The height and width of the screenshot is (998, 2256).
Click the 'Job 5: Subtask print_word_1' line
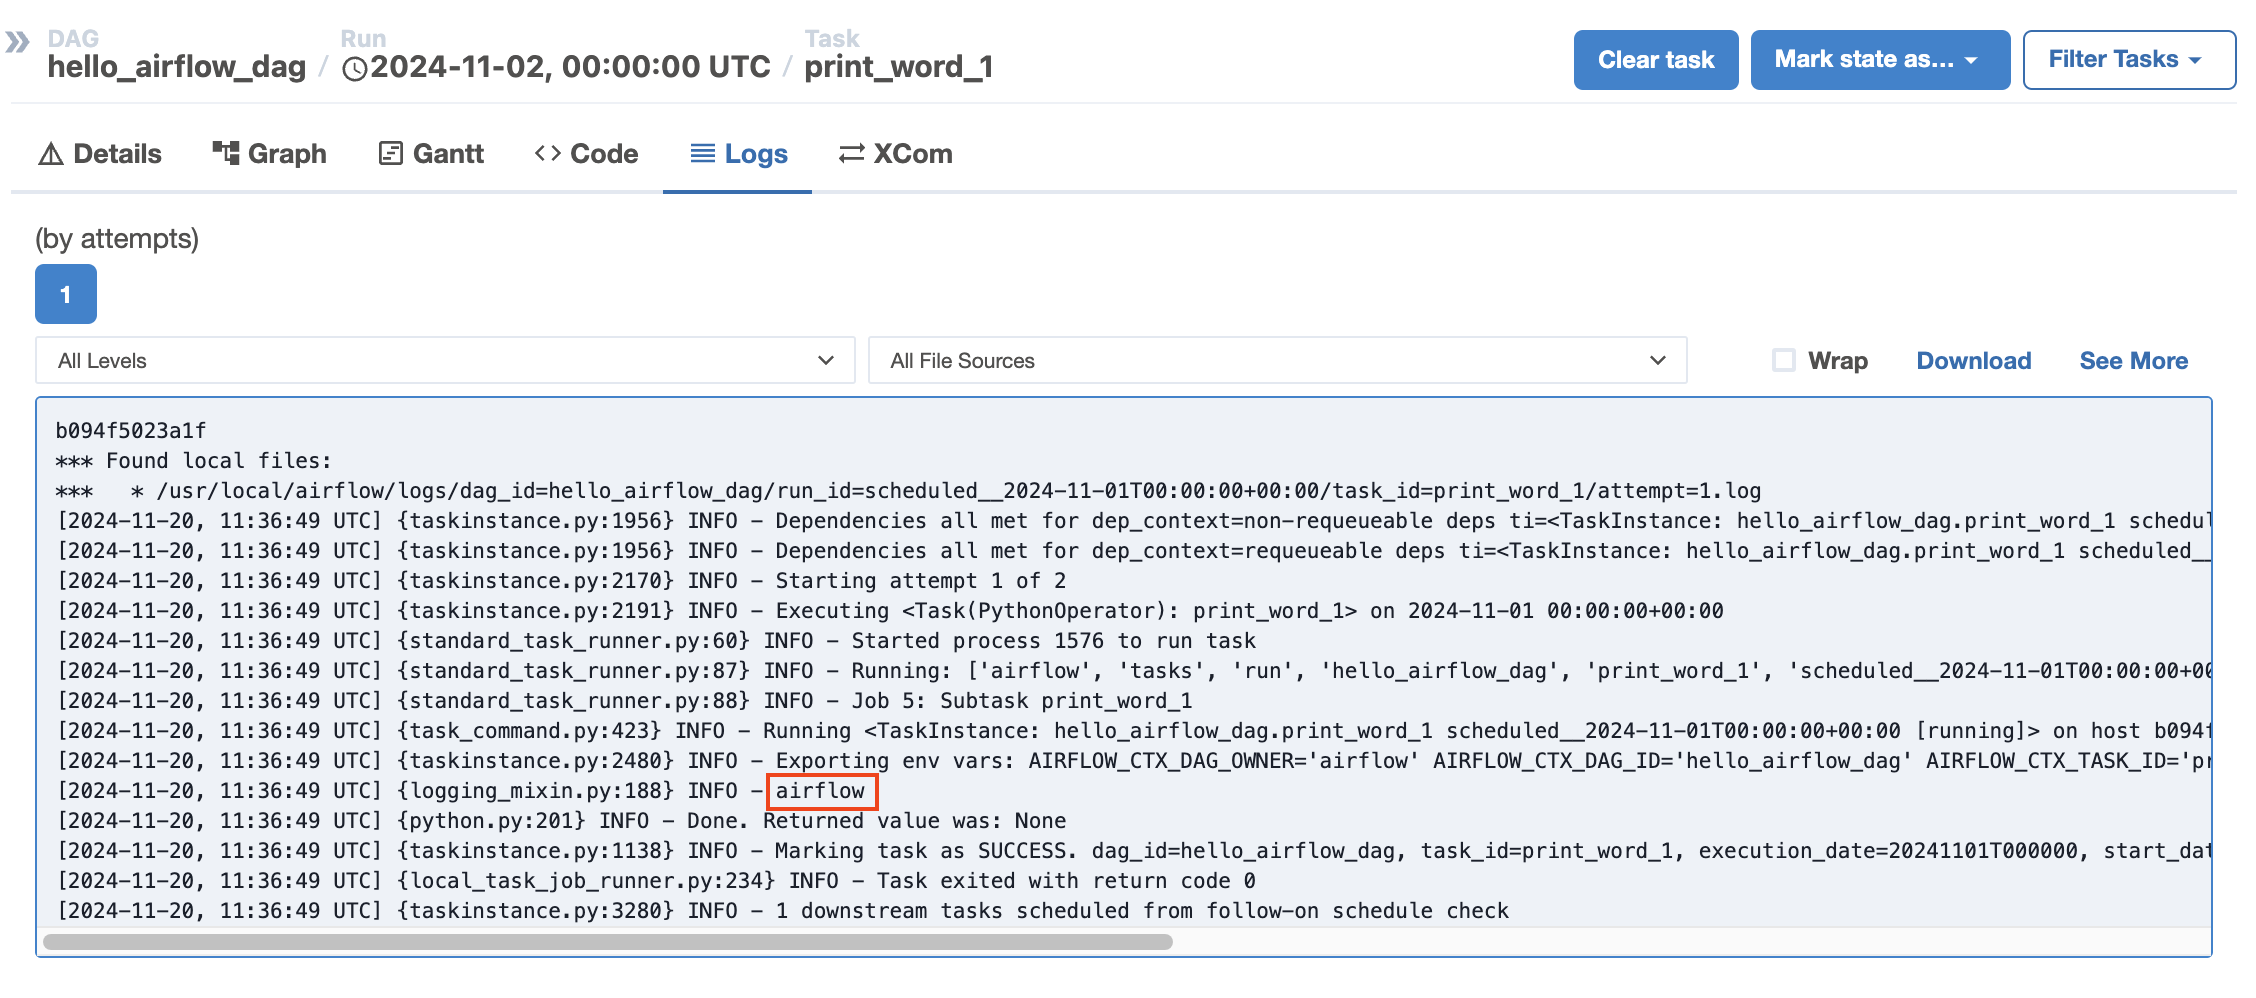[624, 701]
